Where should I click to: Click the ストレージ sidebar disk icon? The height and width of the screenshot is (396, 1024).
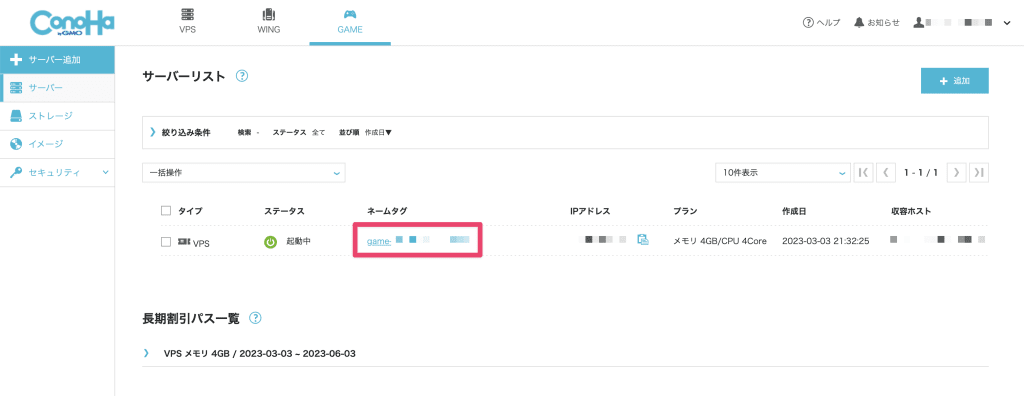pyautogui.click(x=17, y=116)
